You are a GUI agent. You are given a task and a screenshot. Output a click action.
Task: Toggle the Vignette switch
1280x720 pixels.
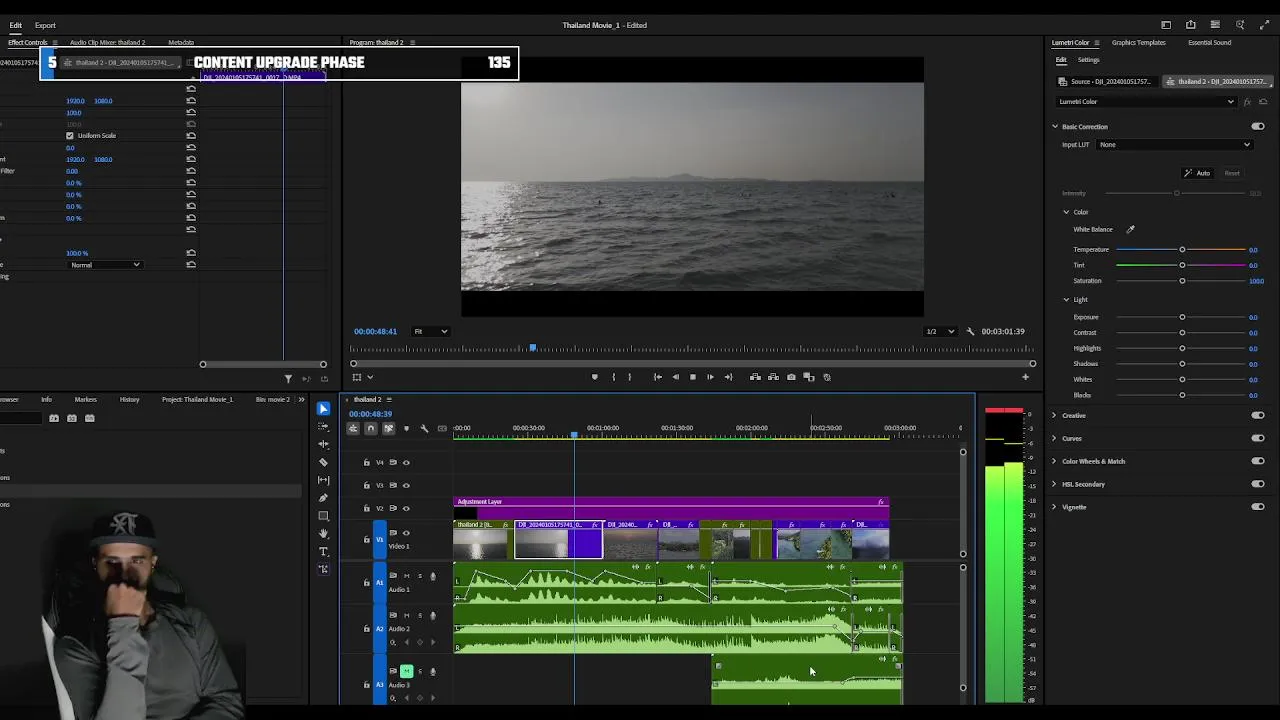pyautogui.click(x=1258, y=507)
